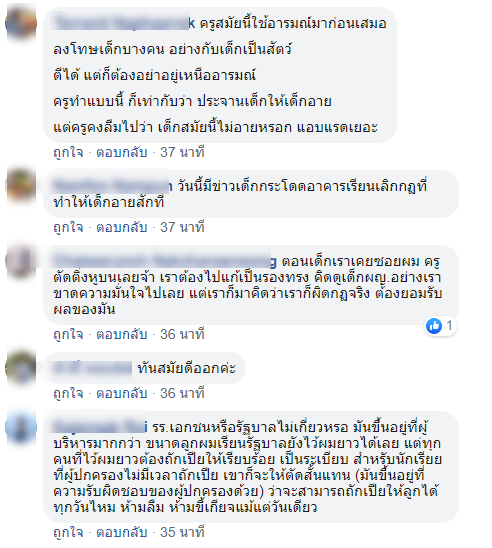Click the blue thumbs-up reaction icon
Image resolution: width=492 pixels, height=548 pixels.
point(434,326)
